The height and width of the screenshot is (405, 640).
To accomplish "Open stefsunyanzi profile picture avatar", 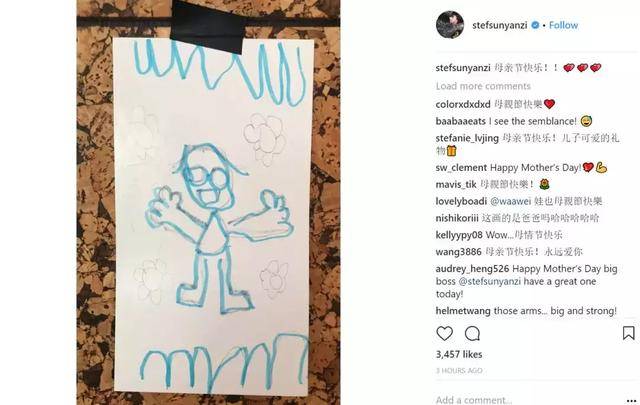I will (450, 24).
